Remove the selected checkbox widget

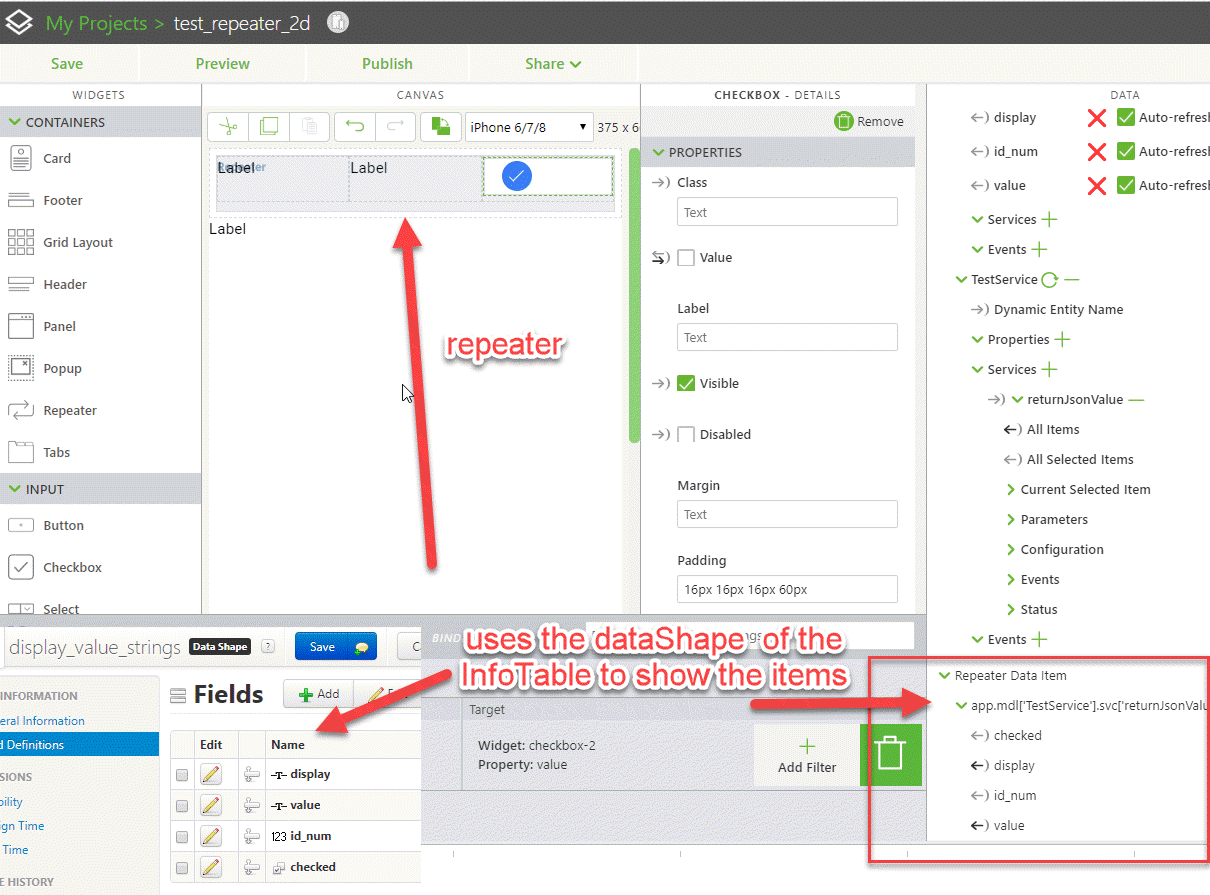pyautogui.click(x=869, y=120)
